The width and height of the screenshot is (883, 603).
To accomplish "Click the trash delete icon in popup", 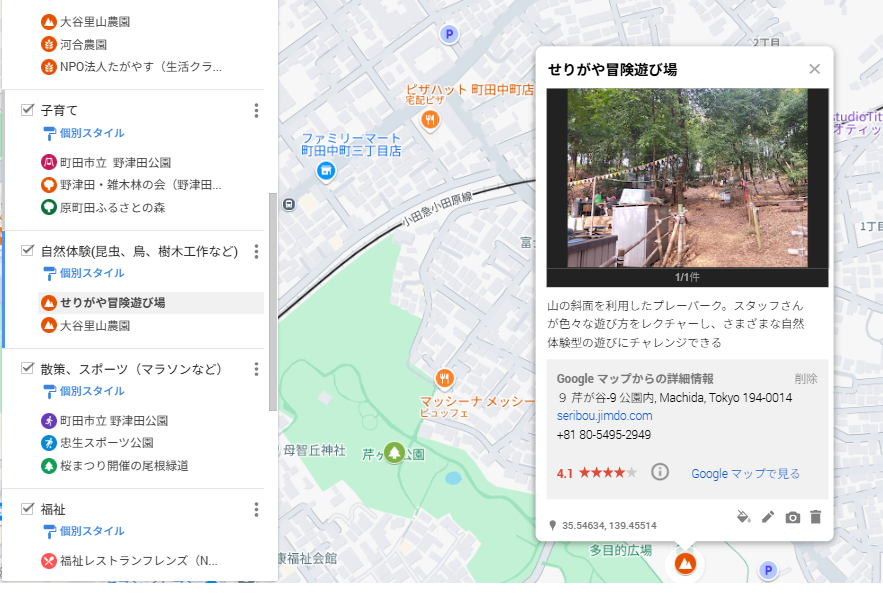I will 815,517.
